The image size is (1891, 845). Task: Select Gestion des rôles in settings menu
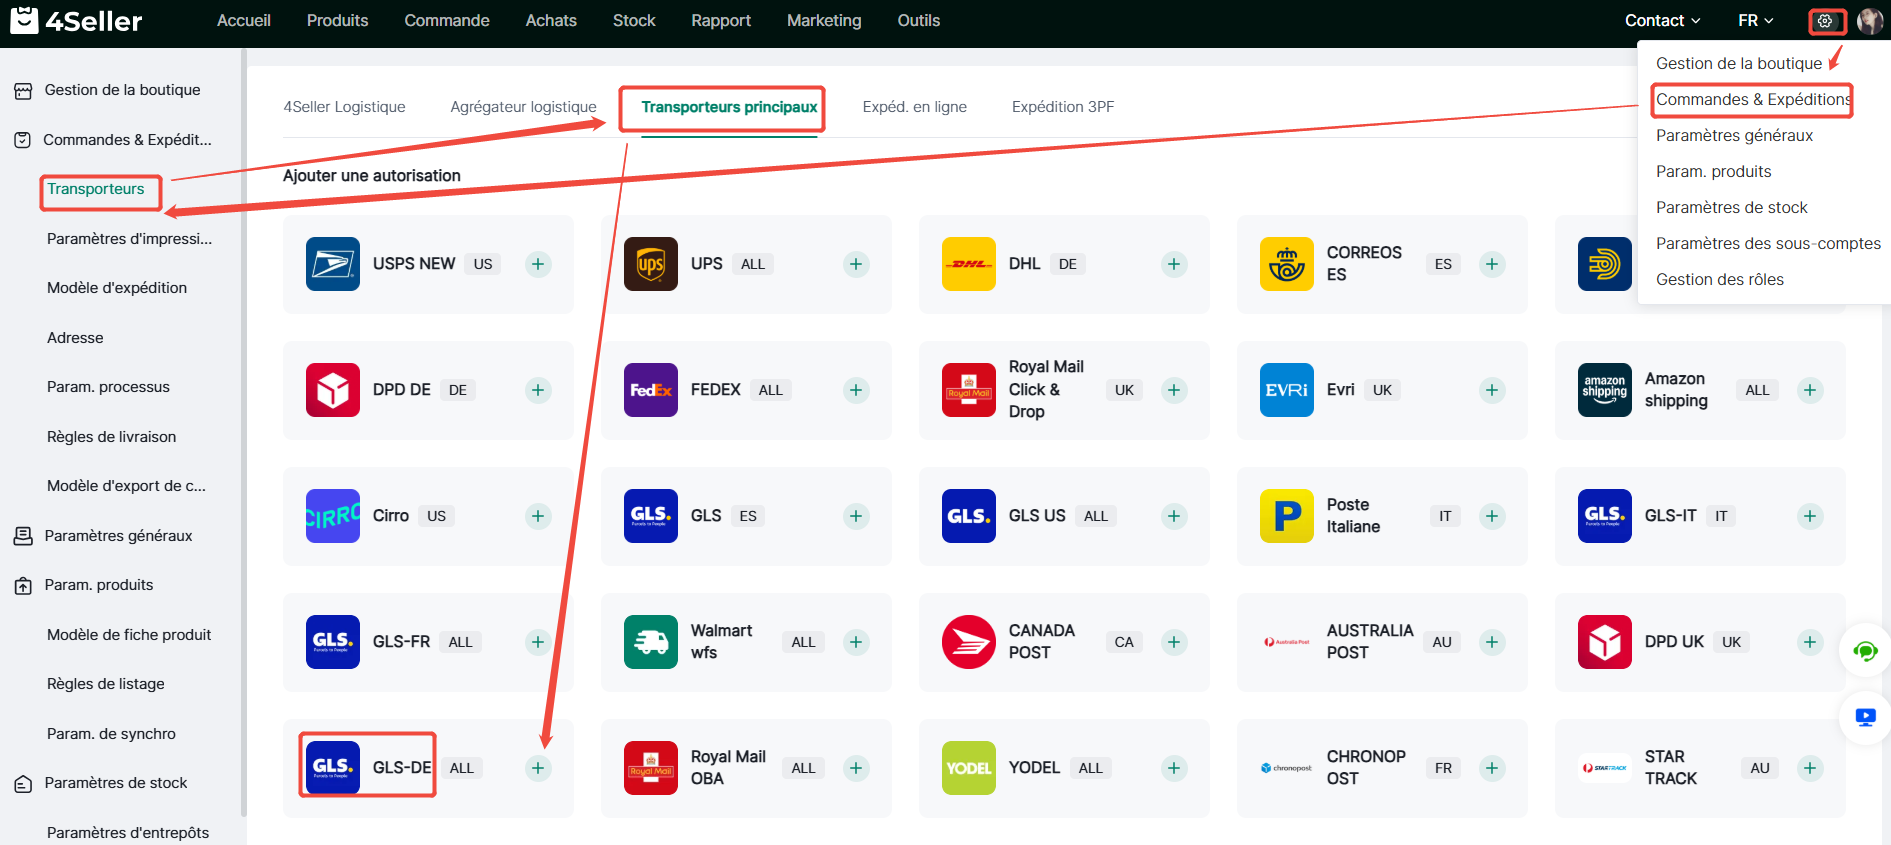coord(1719,280)
